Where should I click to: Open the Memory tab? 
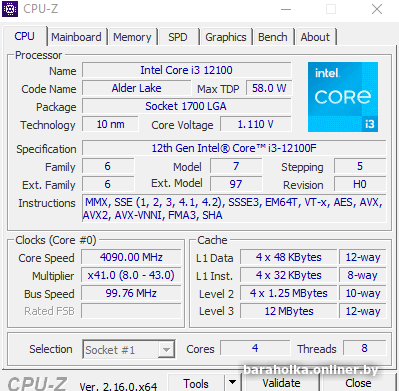[x=132, y=37]
